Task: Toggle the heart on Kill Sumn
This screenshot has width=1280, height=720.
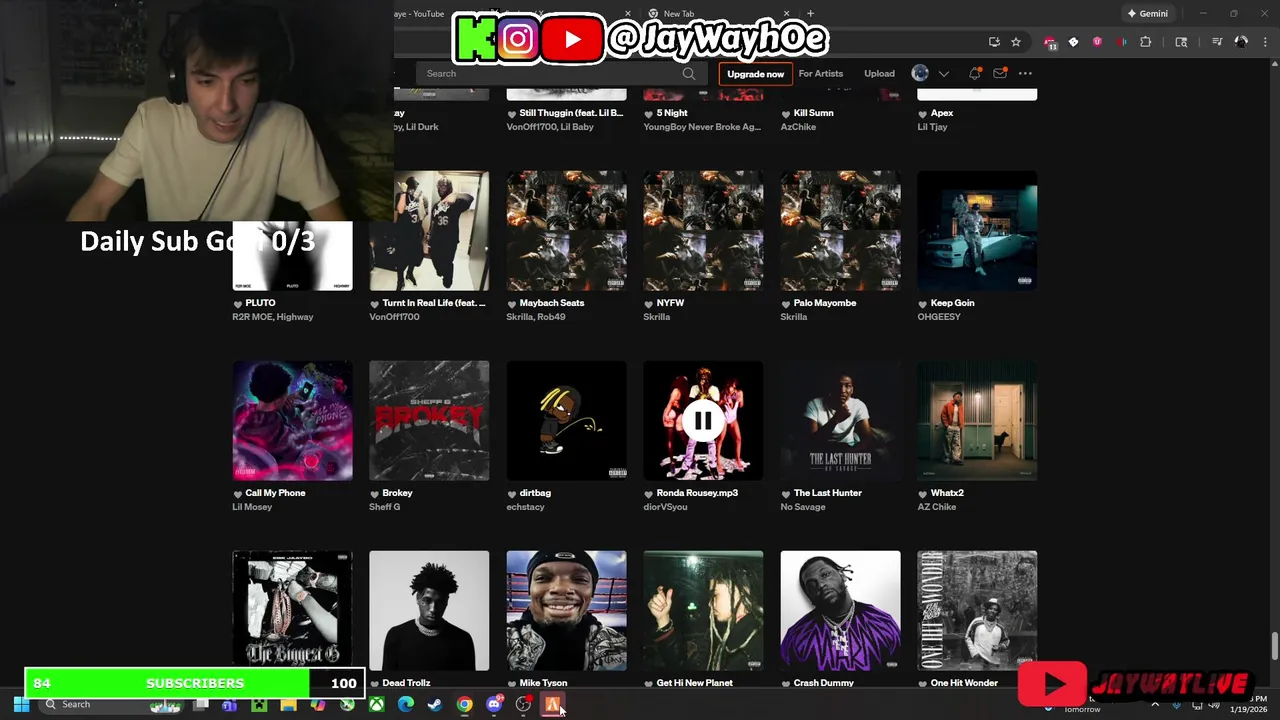Action: pyautogui.click(x=785, y=113)
